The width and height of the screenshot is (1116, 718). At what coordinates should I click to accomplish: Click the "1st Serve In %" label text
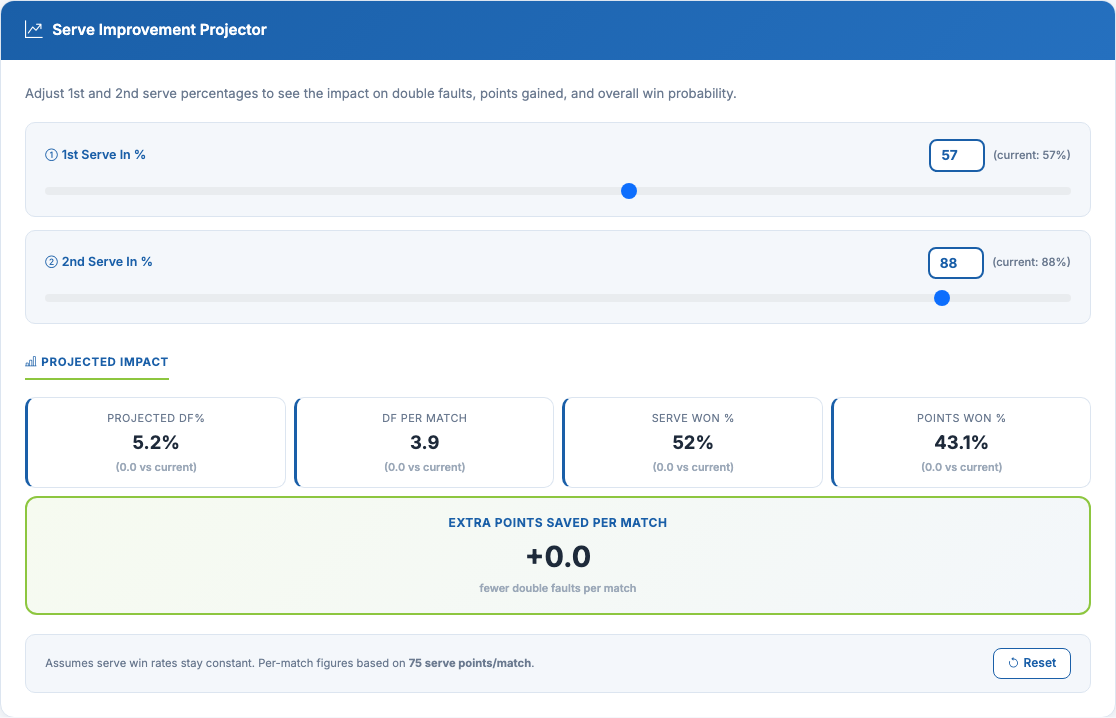[104, 155]
